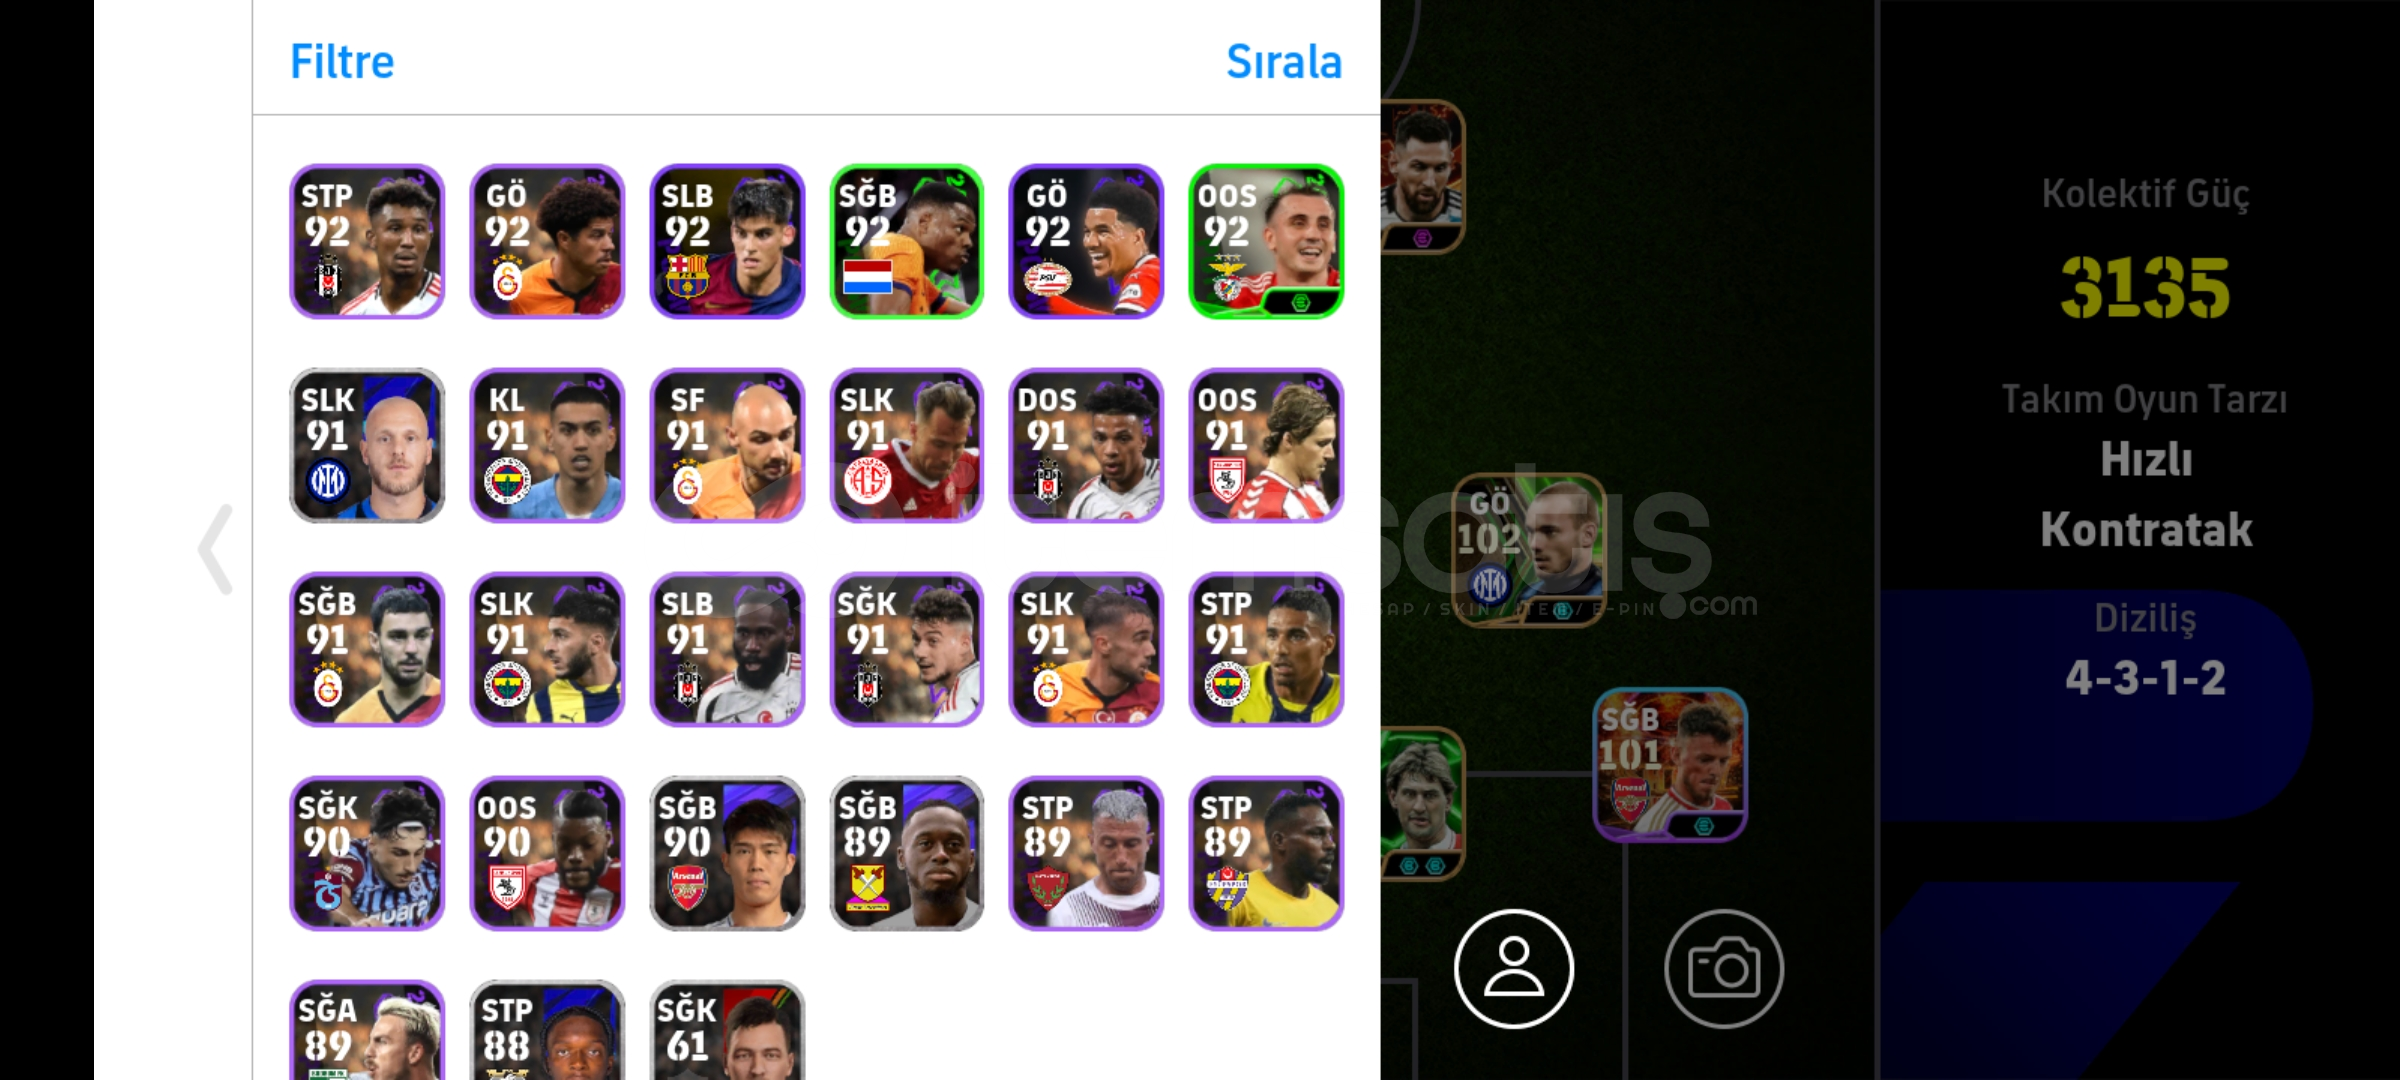This screenshot has height=1080, width=2400.
Task: Tap the profile person icon
Action: (1513, 968)
